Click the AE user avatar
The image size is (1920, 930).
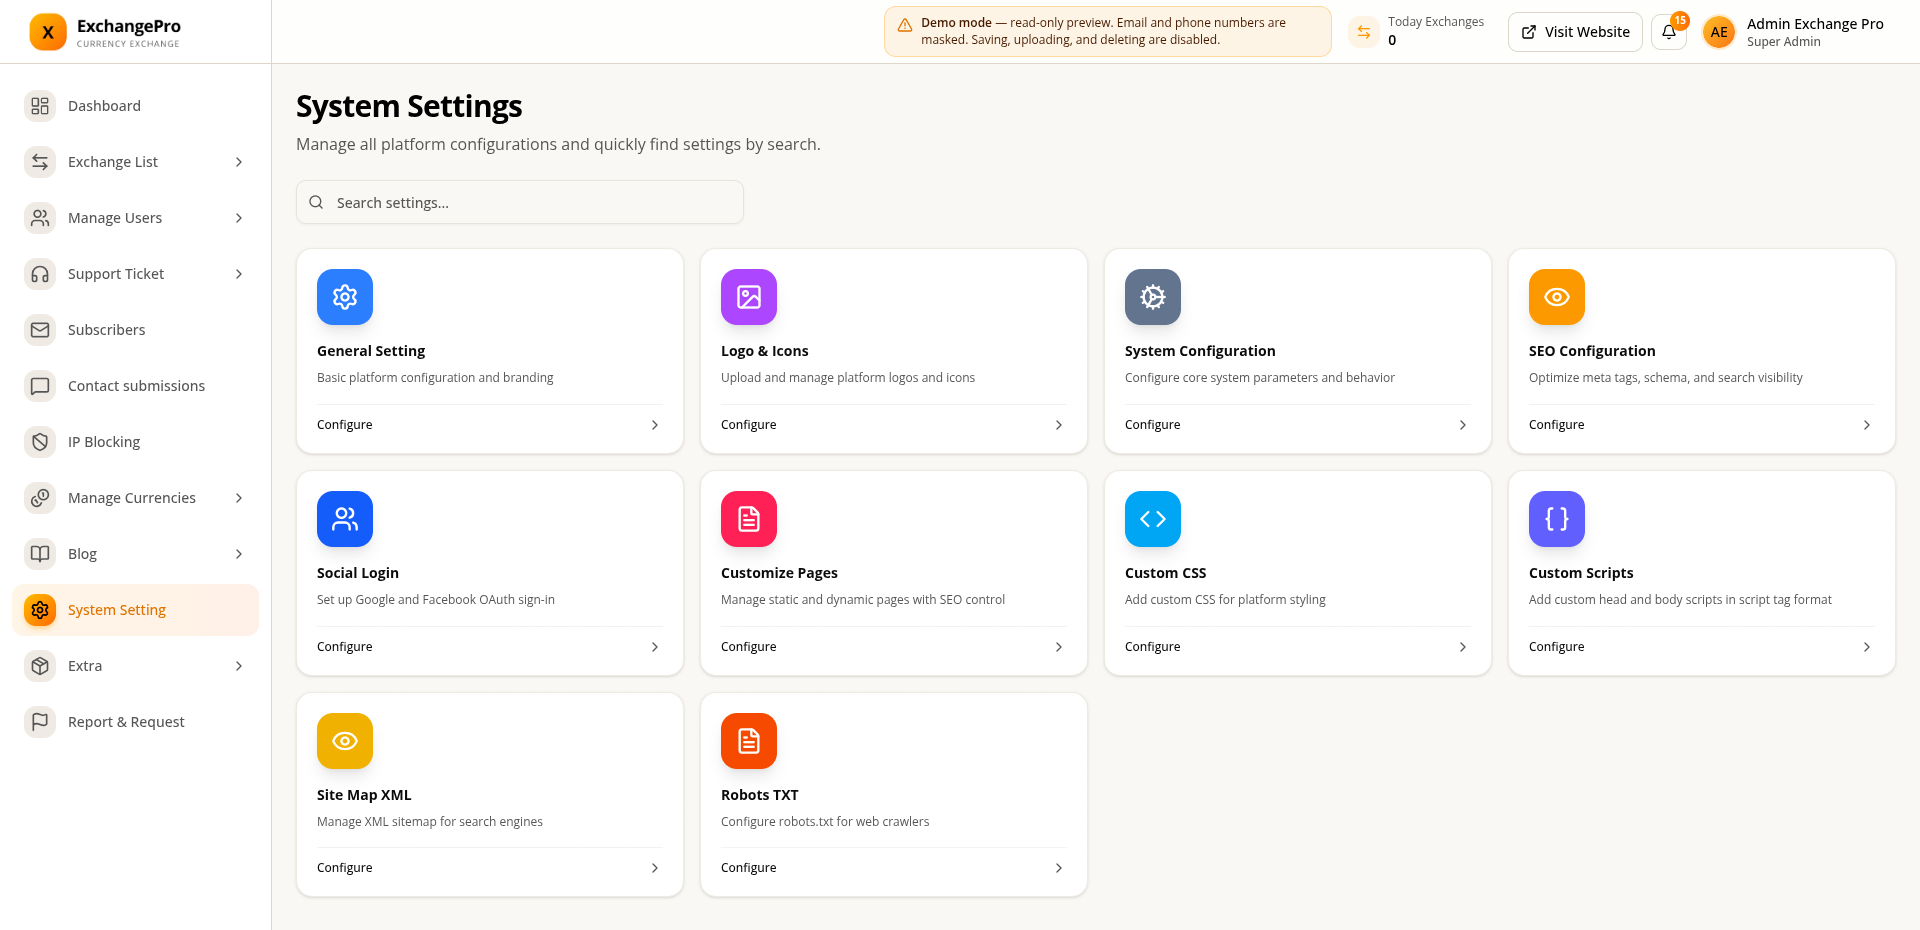click(x=1719, y=32)
